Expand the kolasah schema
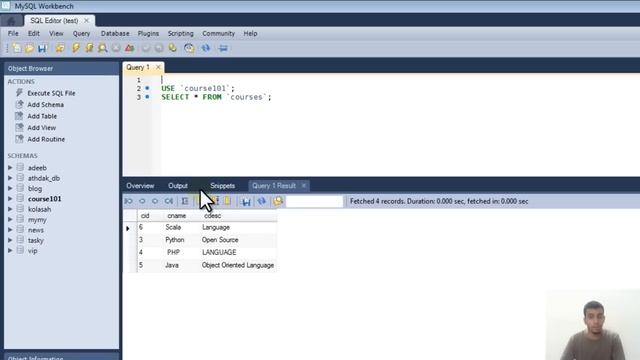Viewport: 640px width, 360px height. point(10,209)
